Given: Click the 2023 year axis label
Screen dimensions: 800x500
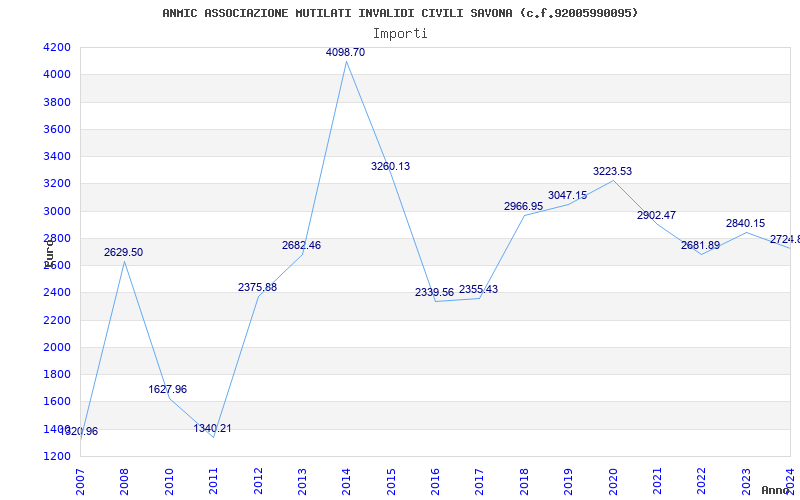Looking at the screenshot, I should tap(746, 481).
